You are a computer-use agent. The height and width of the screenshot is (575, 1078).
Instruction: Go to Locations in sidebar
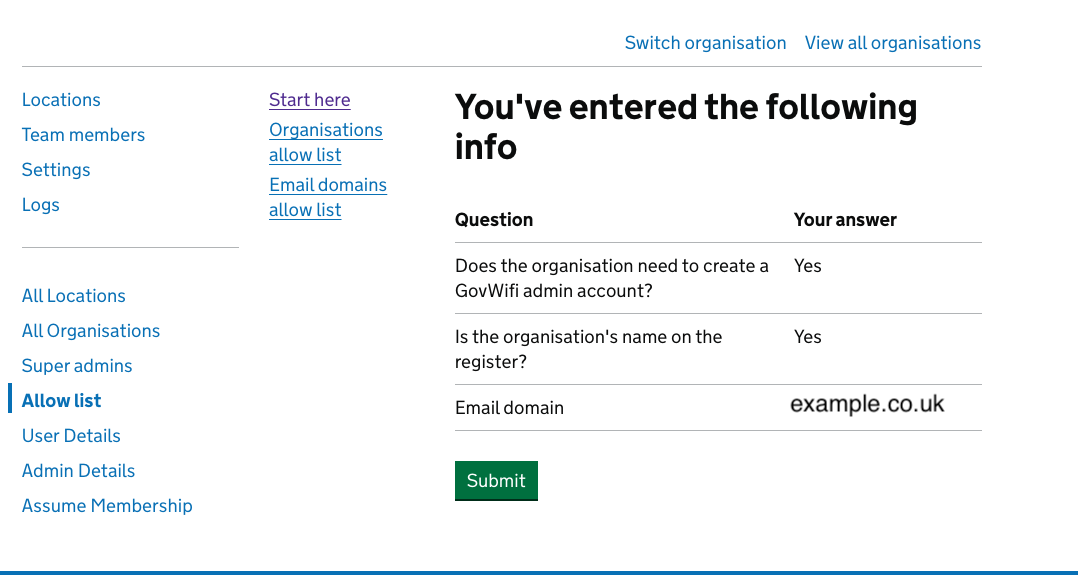61,100
